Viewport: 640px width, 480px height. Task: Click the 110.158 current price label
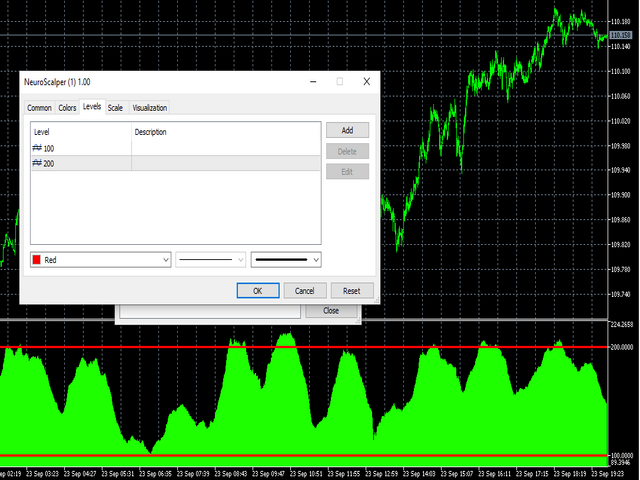coord(621,35)
